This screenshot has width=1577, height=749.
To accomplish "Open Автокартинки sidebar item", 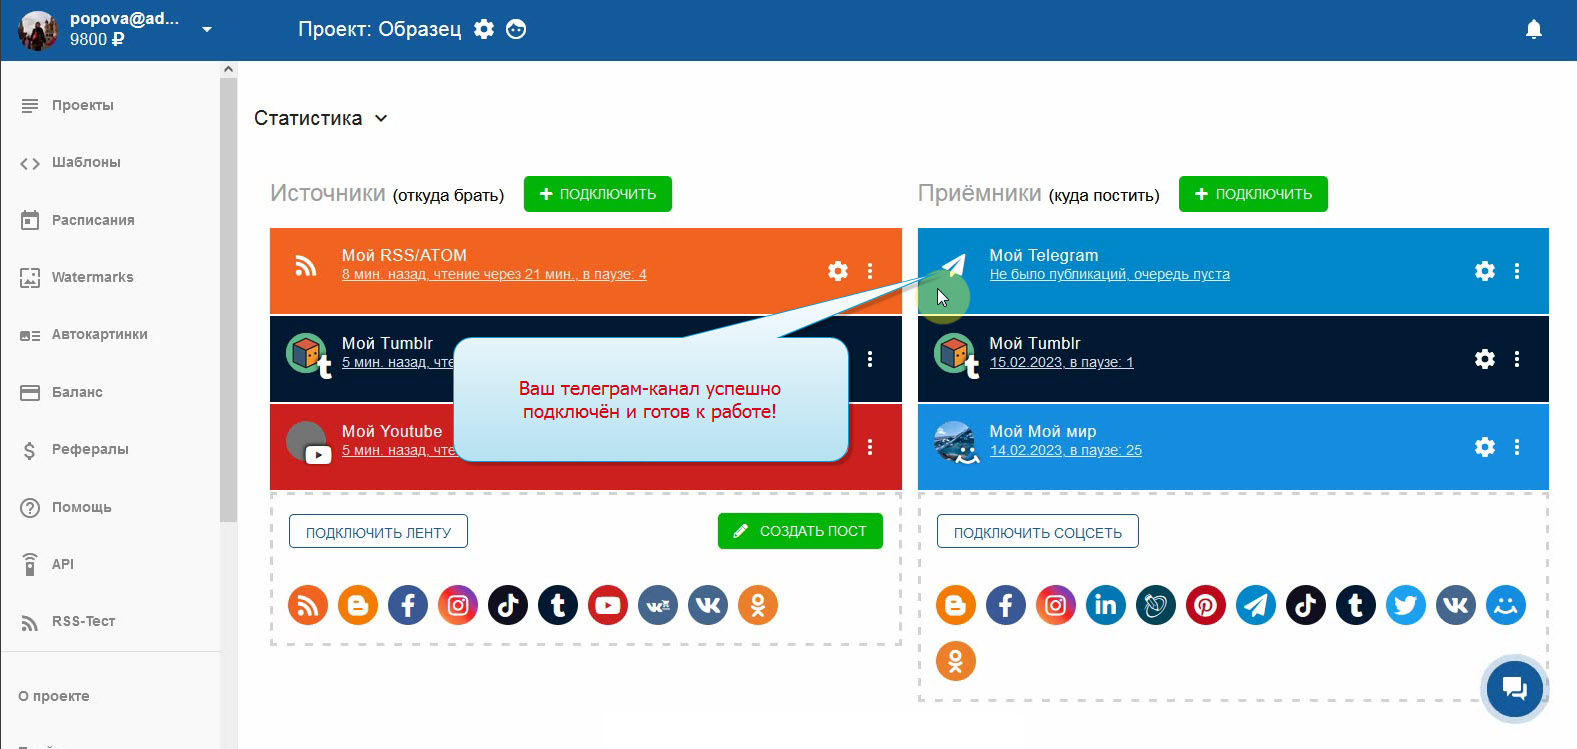I will point(99,335).
